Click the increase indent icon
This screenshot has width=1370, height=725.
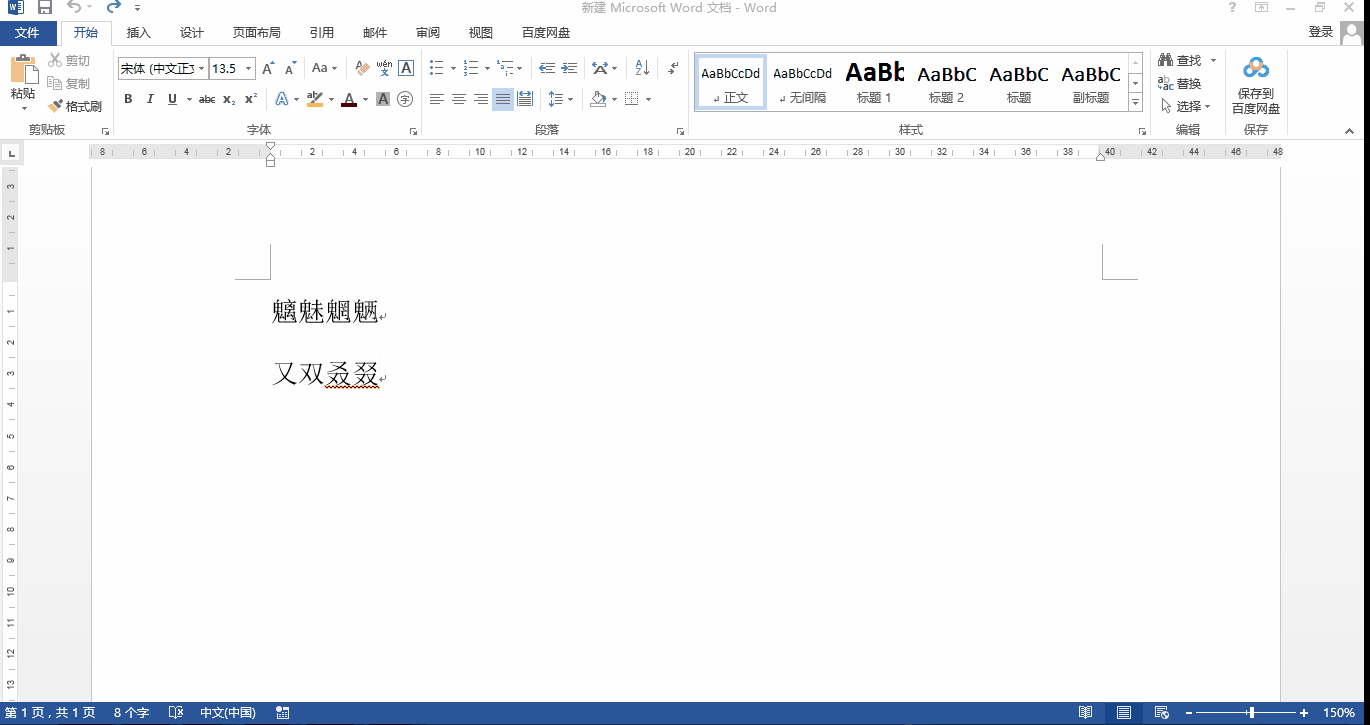tap(569, 68)
